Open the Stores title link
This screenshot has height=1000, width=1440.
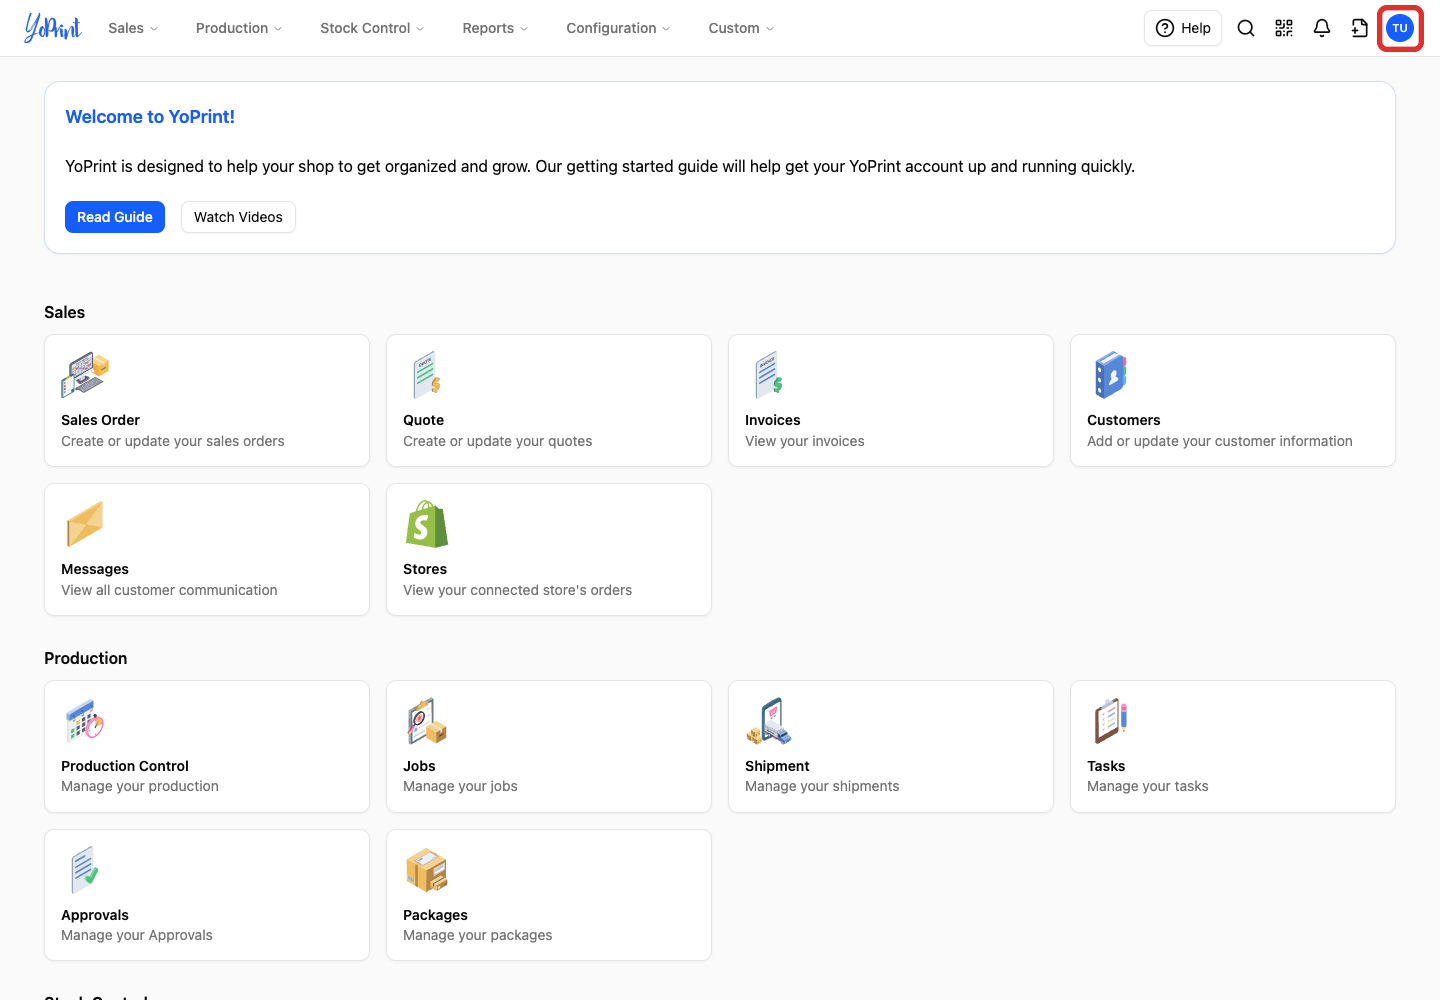425,569
